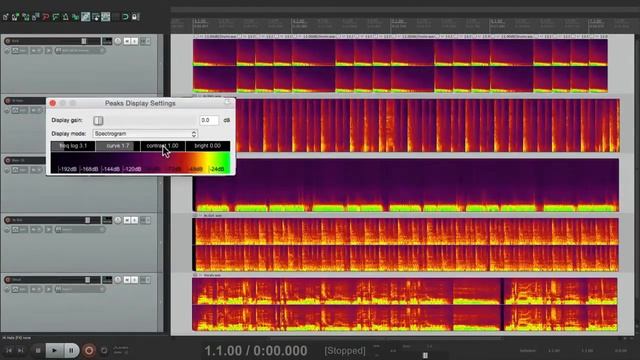Click the 'contrast 1.00' spectrogram control

162,146
